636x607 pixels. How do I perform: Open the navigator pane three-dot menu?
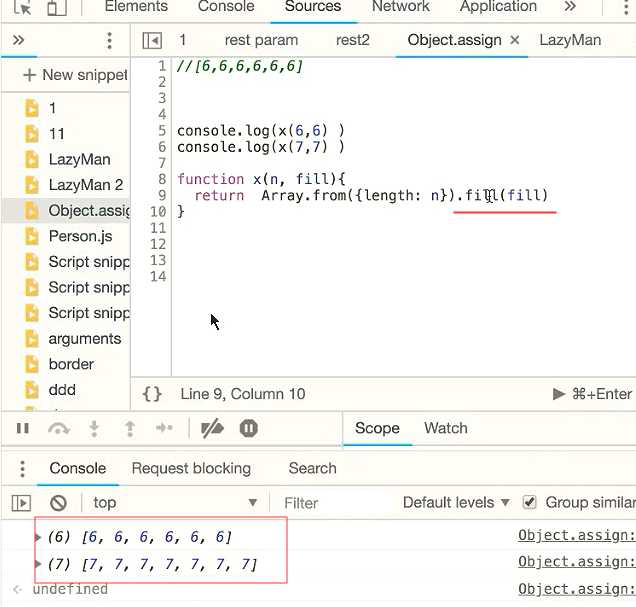pos(109,41)
